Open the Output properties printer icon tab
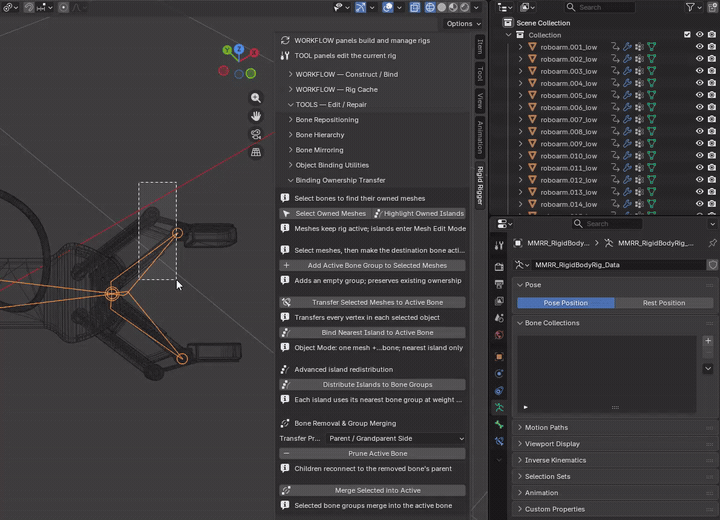Viewport: 720px width, 520px height. [x=499, y=284]
